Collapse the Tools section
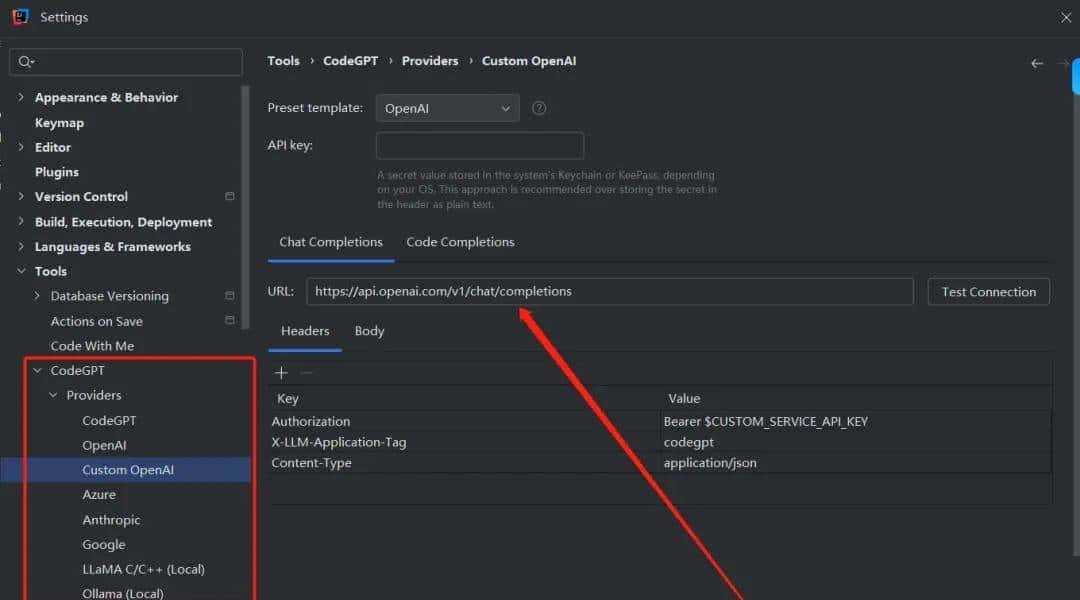 point(21,271)
